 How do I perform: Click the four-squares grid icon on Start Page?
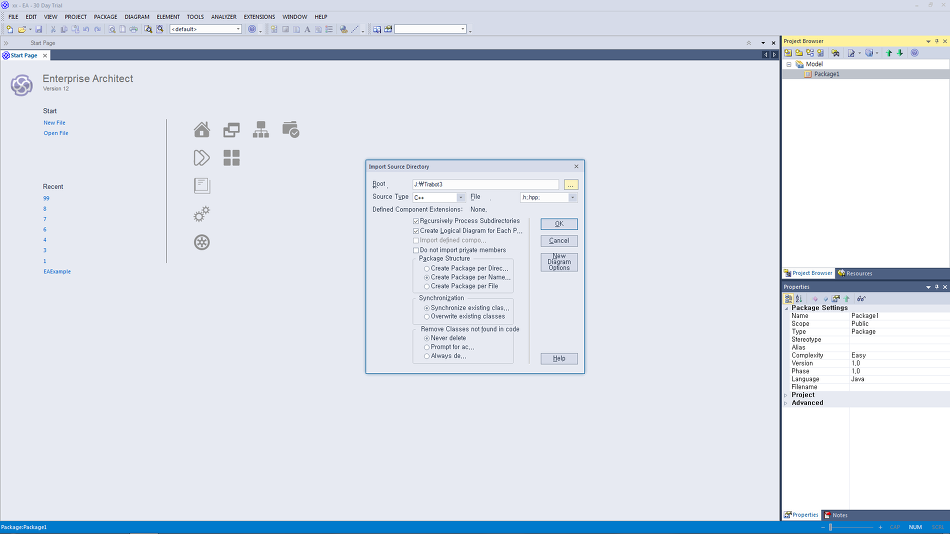point(231,158)
